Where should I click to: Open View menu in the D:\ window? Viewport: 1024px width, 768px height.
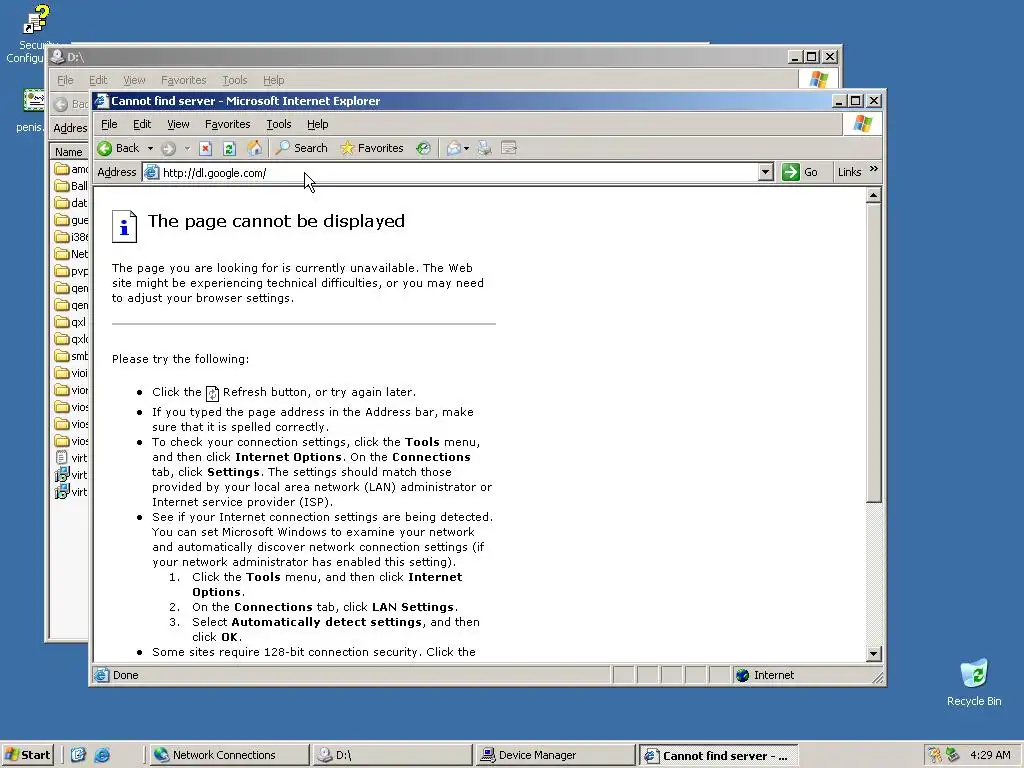(x=134, y=80)
